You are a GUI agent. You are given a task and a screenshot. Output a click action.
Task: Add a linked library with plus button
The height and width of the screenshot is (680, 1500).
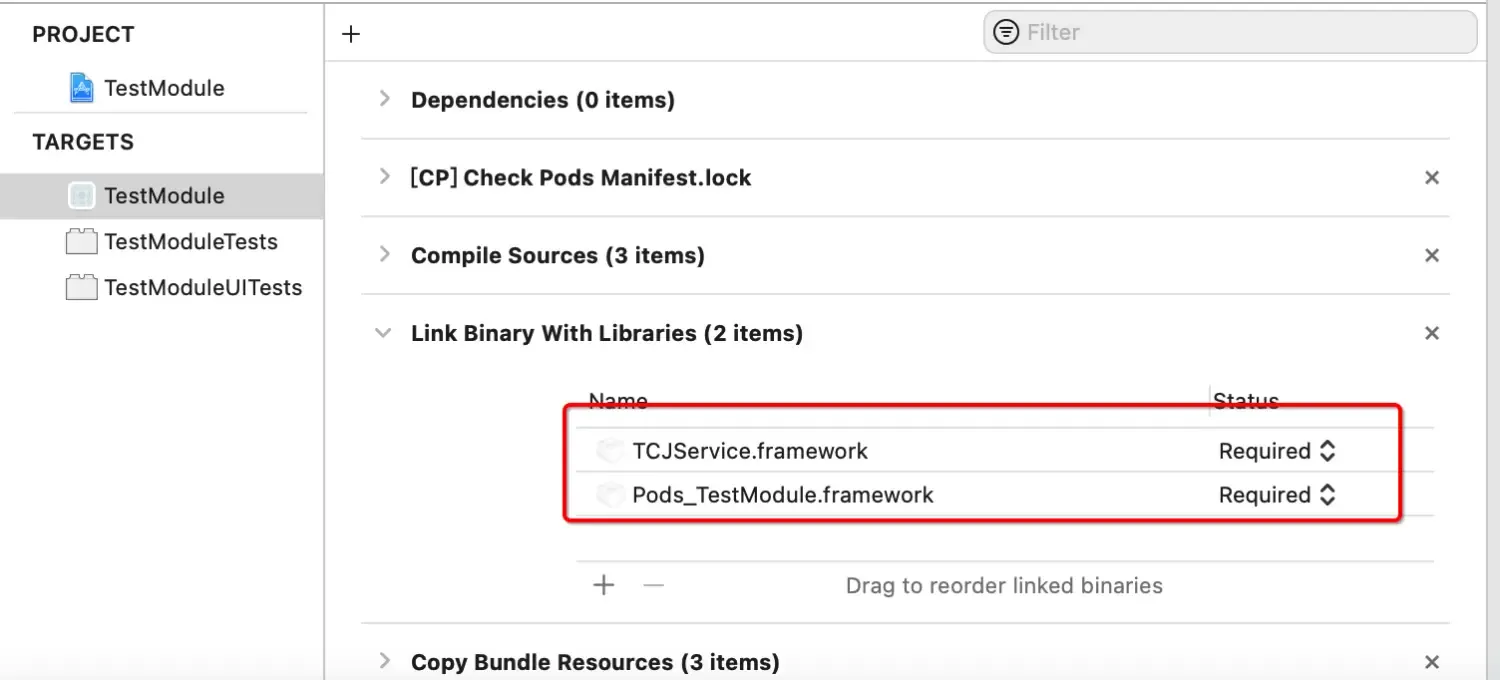point(604,585)
